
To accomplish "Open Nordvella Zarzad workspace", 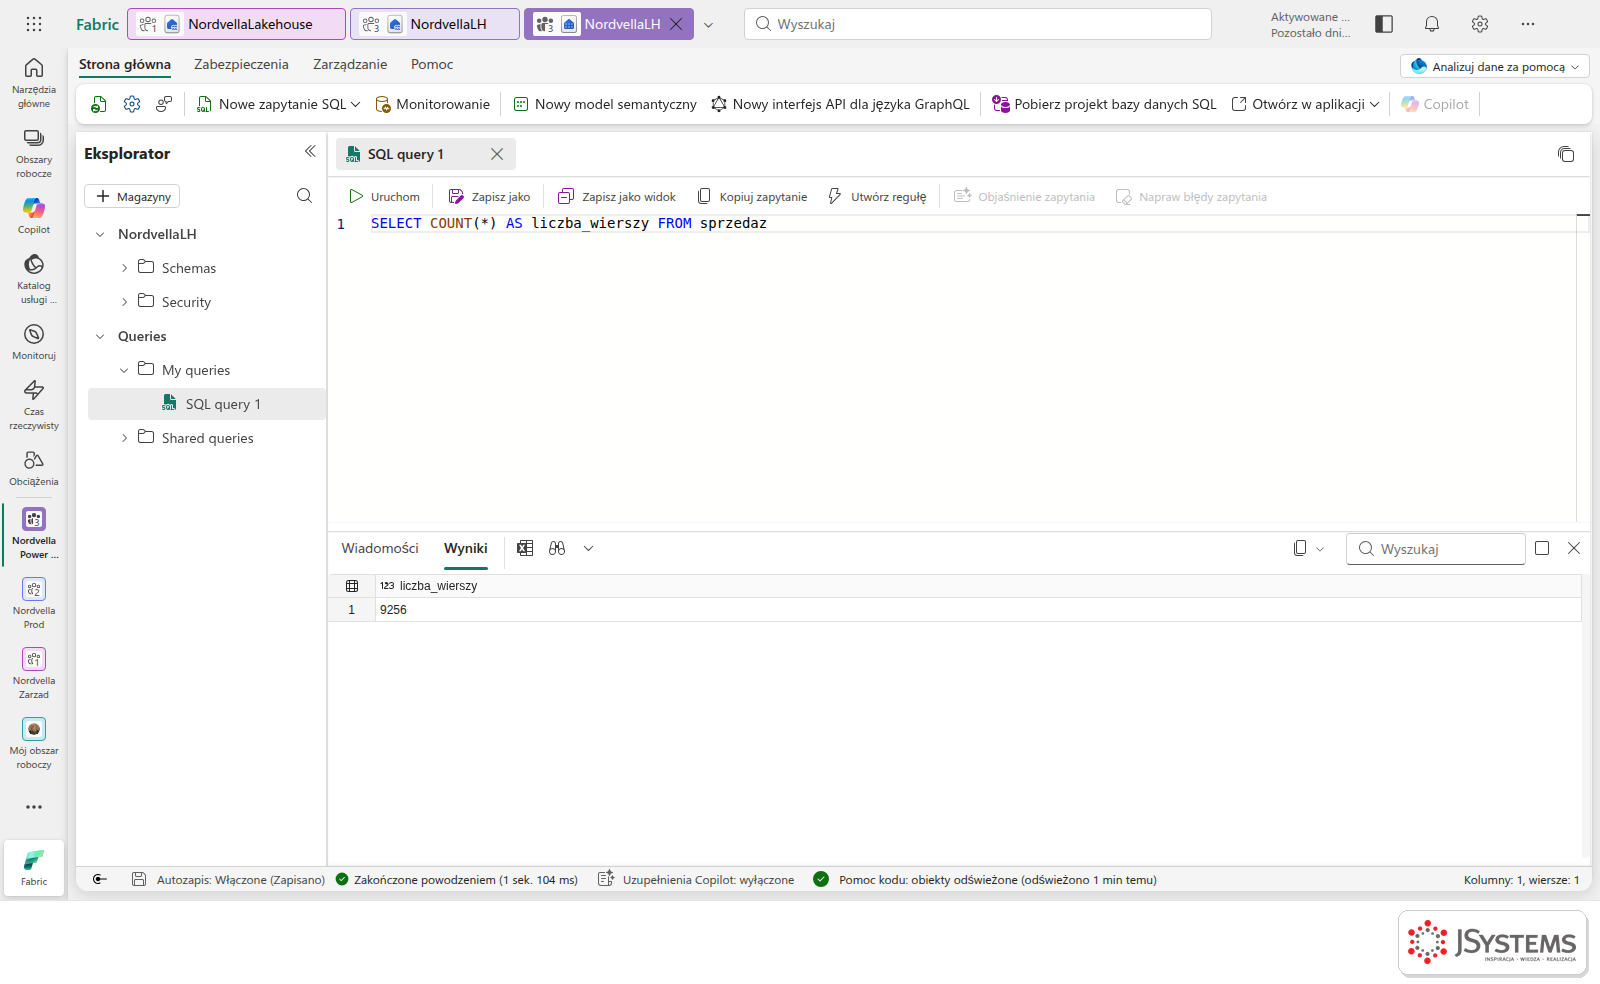I will pyautogui.click(x=34, y=672).
